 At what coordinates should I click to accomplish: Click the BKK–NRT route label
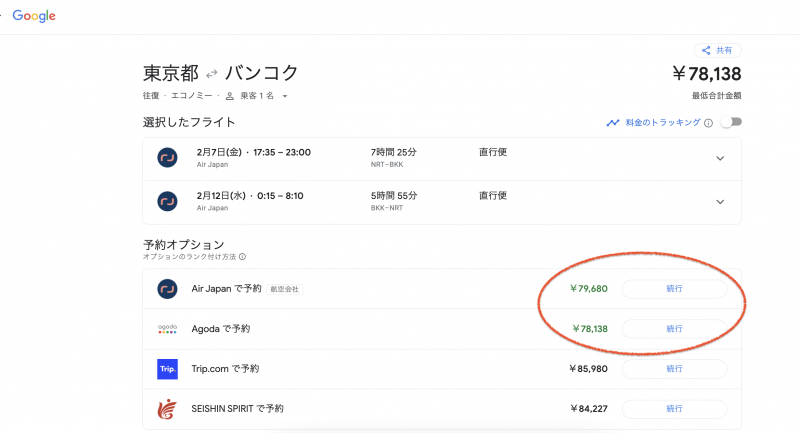387,208
